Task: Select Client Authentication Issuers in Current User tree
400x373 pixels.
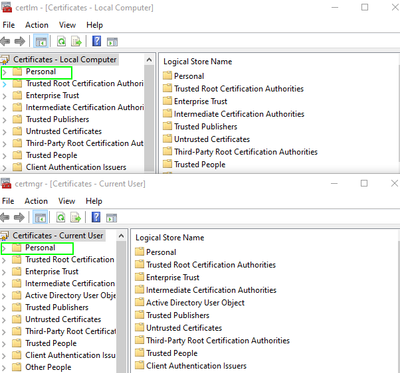Action: pos(70,355)
